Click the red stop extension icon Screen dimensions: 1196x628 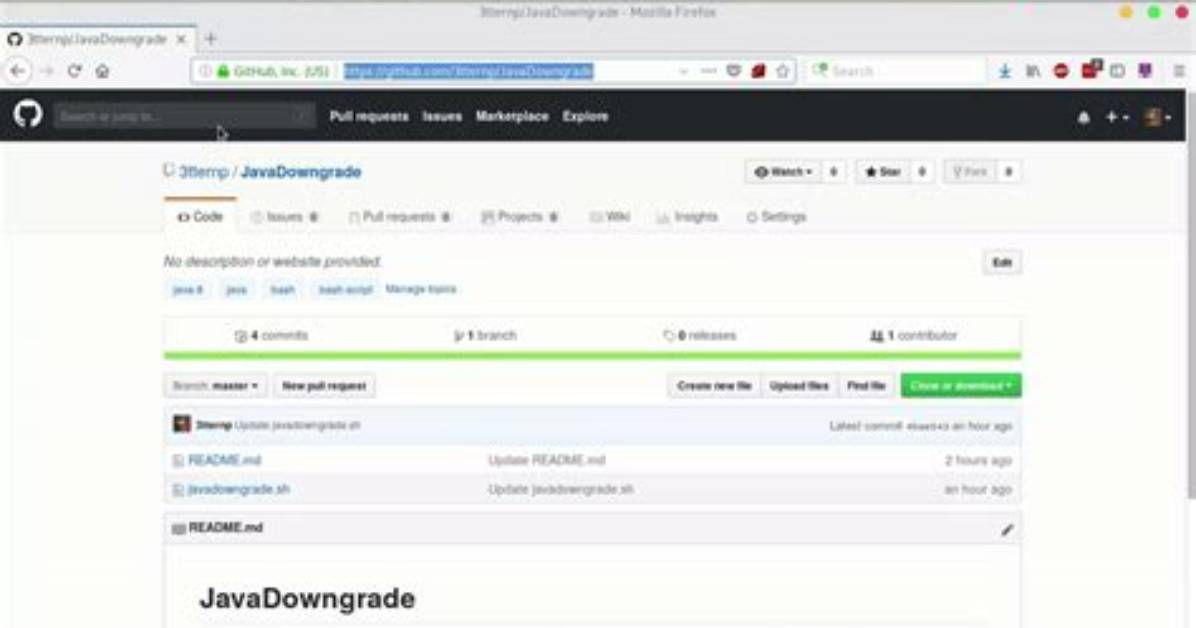click(1061, 71)
